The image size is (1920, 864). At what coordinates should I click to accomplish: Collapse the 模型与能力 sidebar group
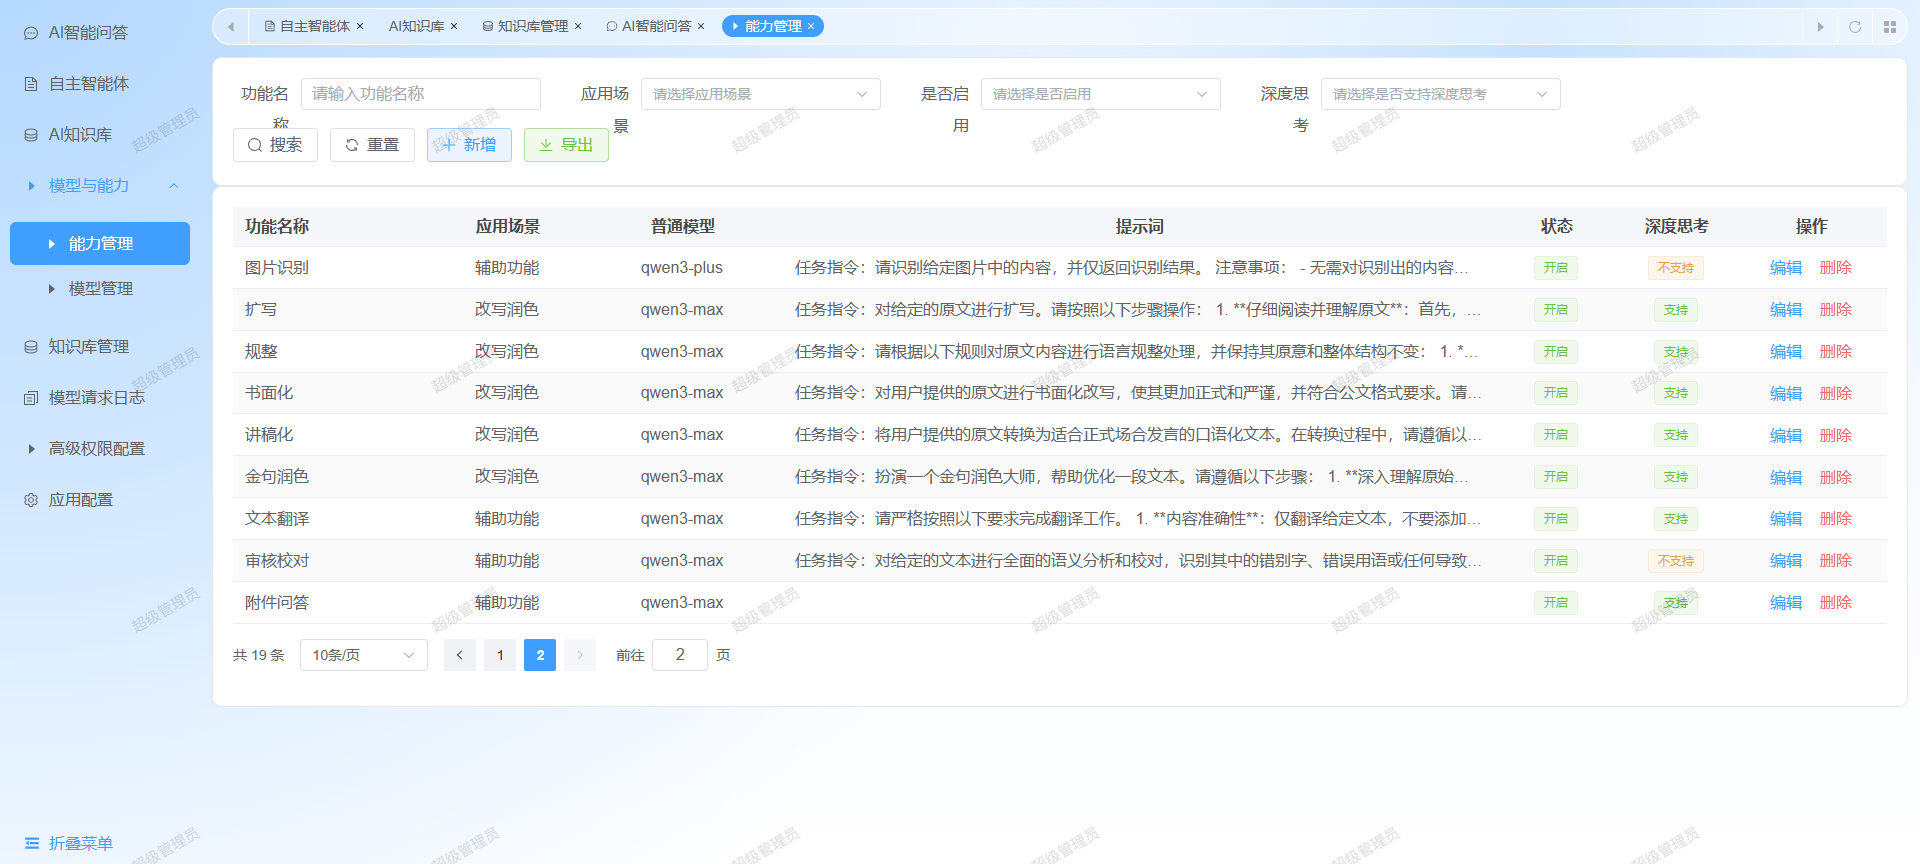tap(100, 186)
